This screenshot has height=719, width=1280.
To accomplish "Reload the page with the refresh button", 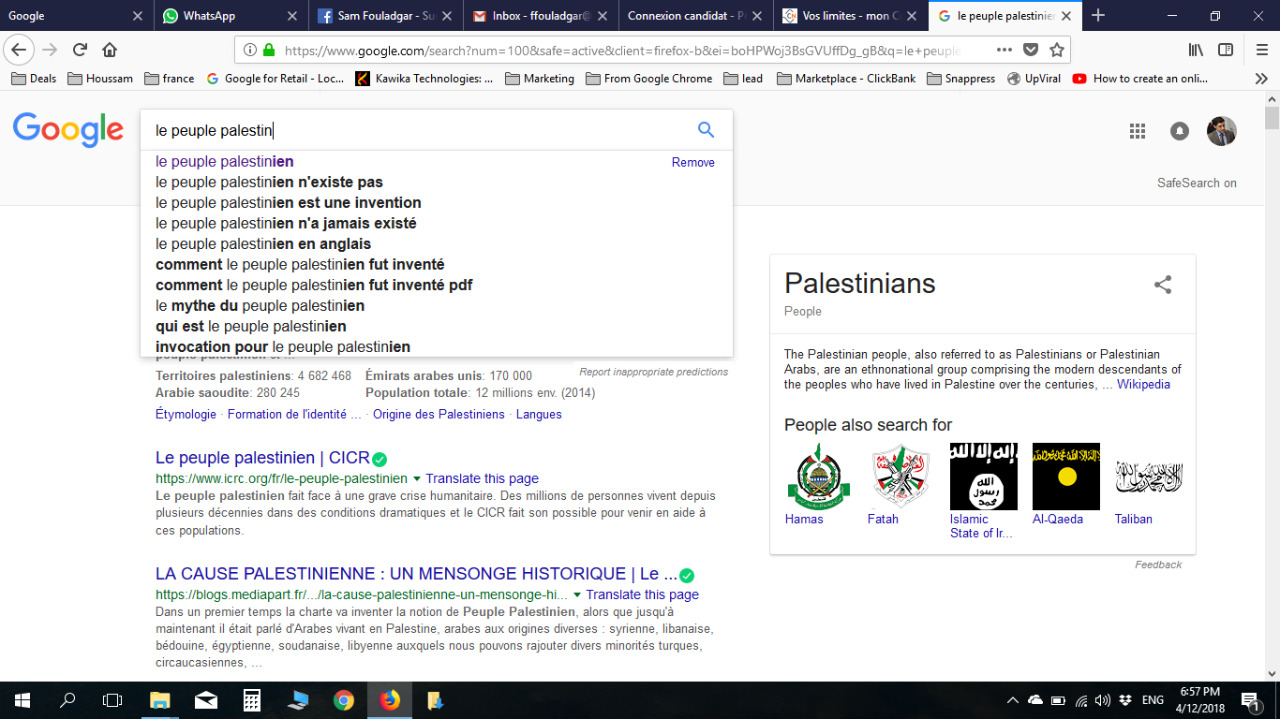I will tap(80, 50).
